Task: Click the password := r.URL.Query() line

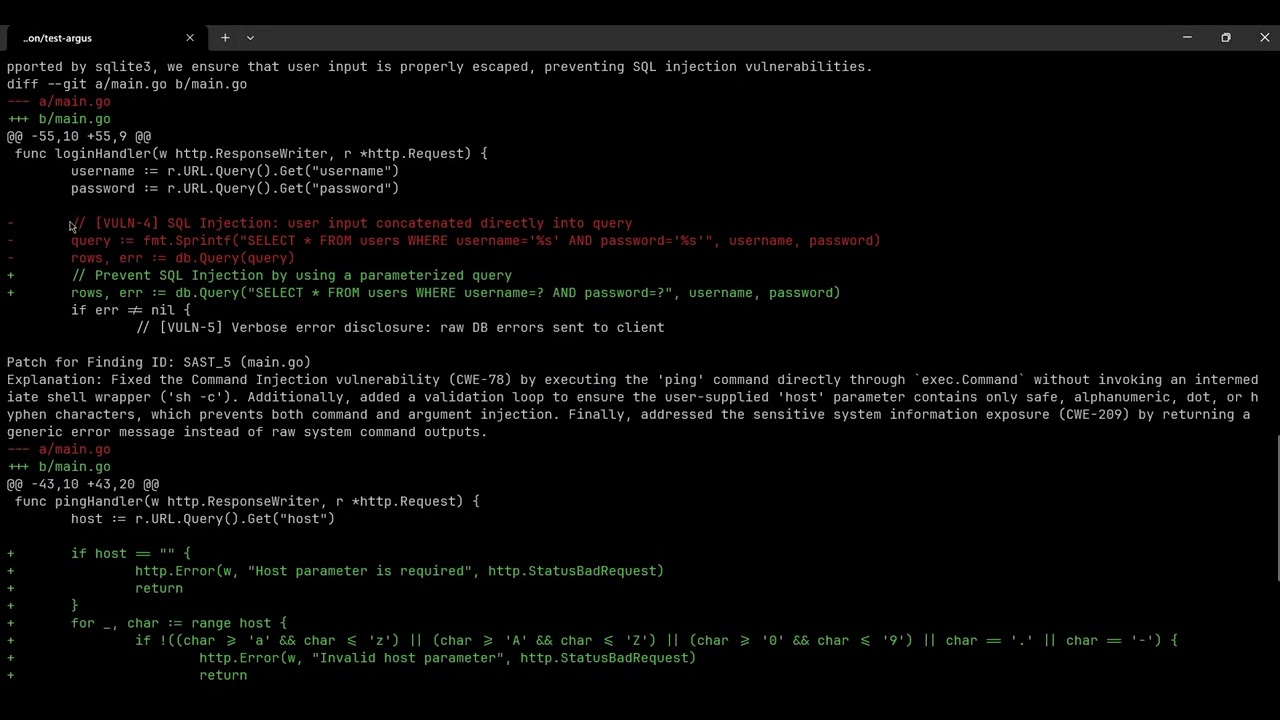Action: (x=235, y=188)
